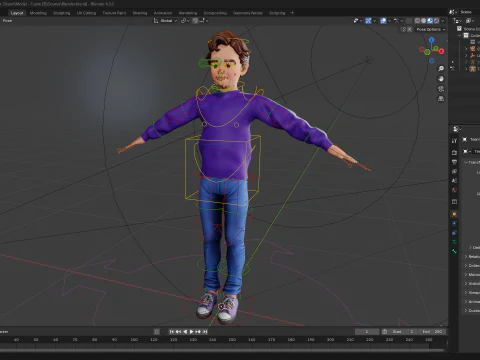Open the World properties tab icon
Screen dimensions: 480x360
point(454,190)
